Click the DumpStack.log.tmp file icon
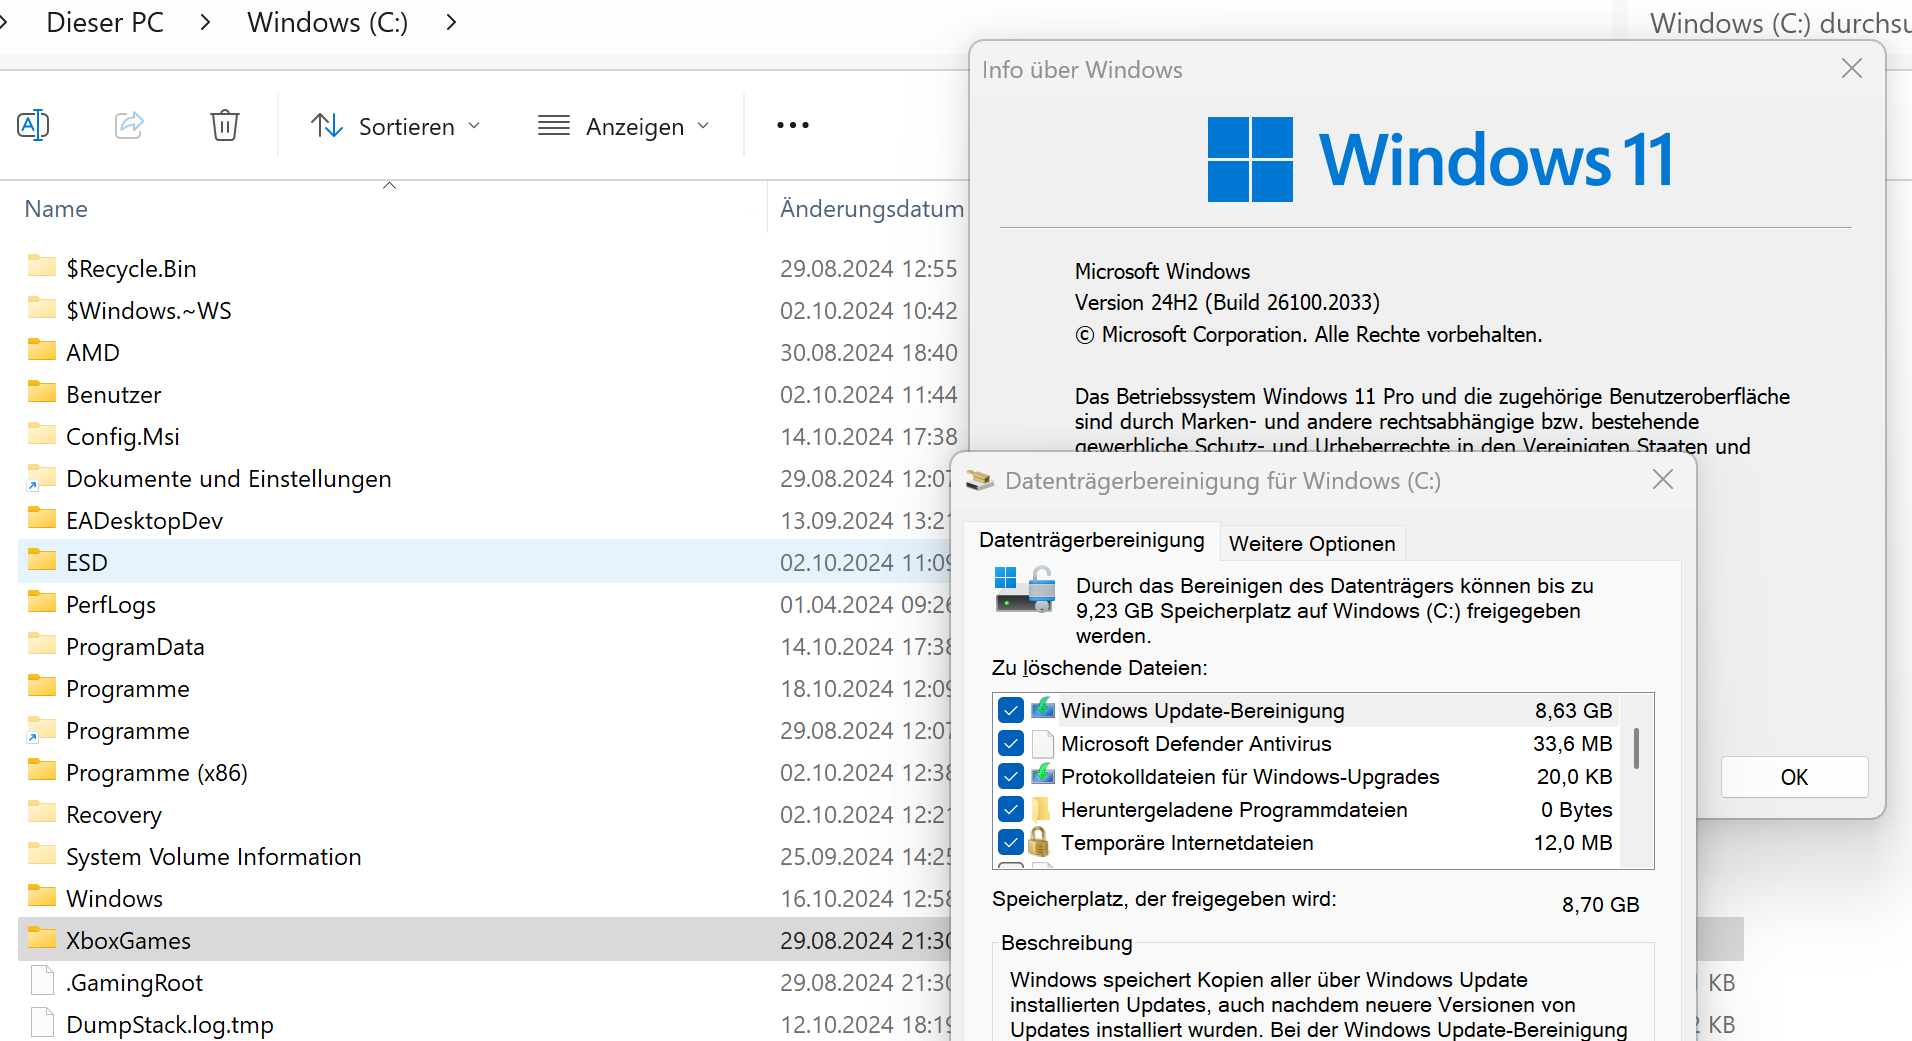 (x=42, y=1023)
